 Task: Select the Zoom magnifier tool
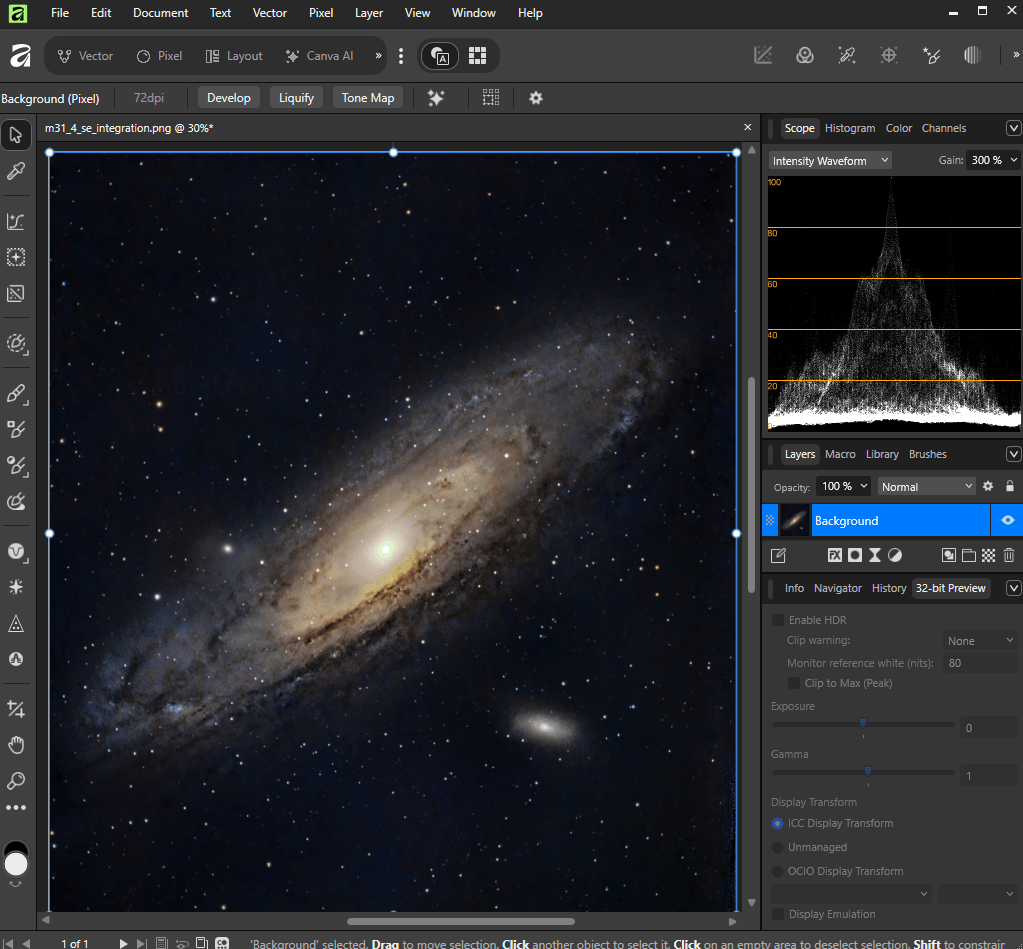tap(16, 781)
